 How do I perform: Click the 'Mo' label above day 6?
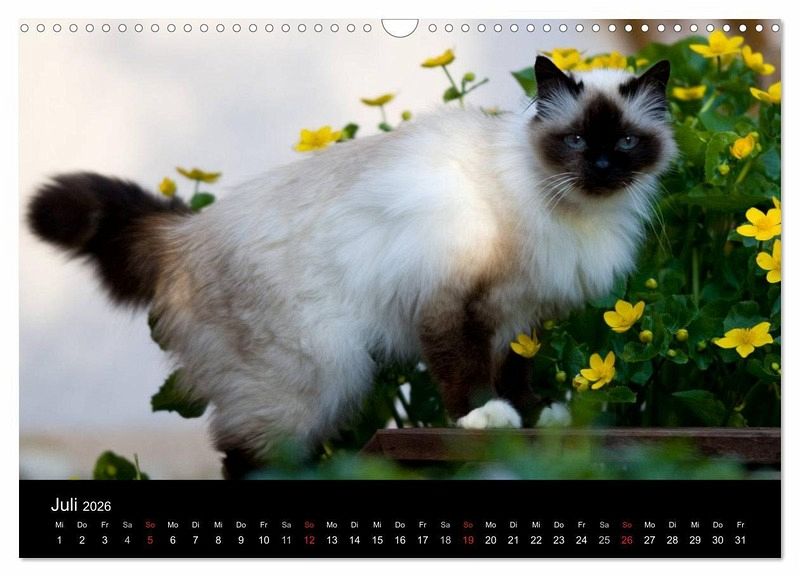click(x=173, y=524)
